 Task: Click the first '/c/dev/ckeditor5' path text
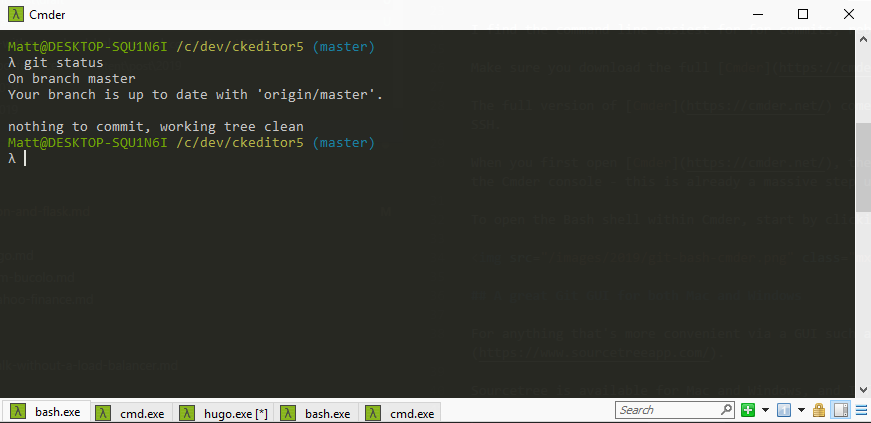pyautogui.click(x=240, y=47)
